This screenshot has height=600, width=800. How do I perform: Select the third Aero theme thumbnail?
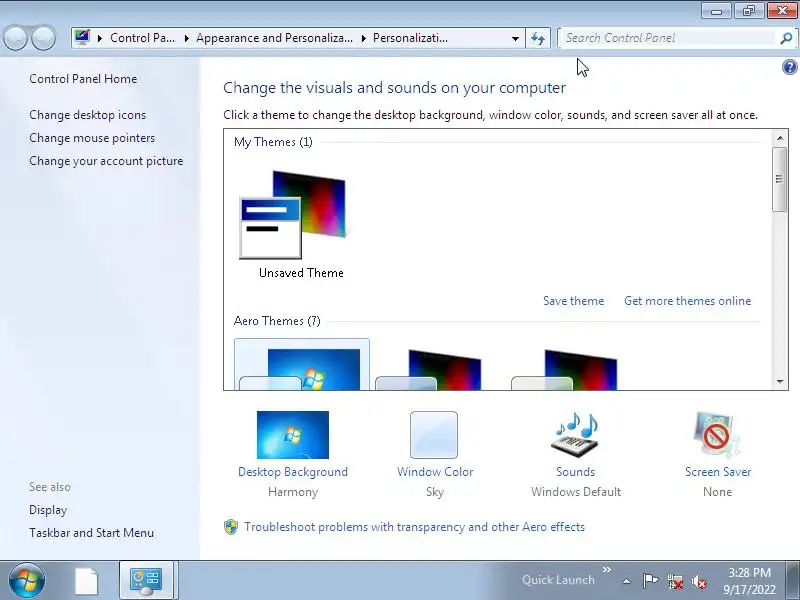tap(564, 369)
